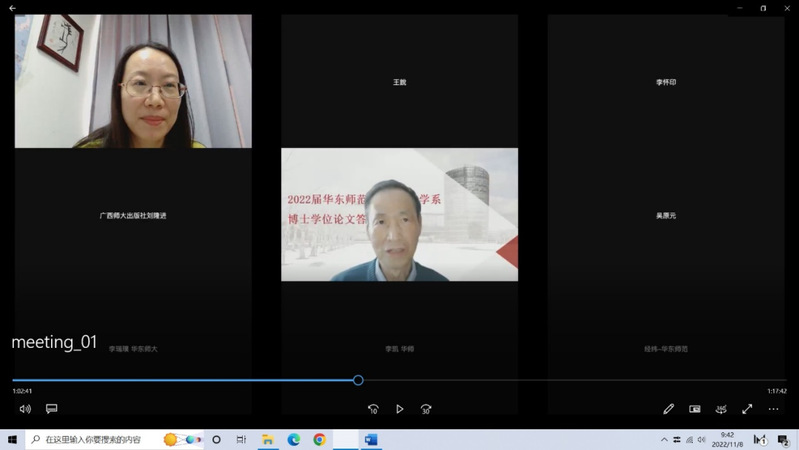
Task: Skip back 10 seconds
Action: (373, 409)
